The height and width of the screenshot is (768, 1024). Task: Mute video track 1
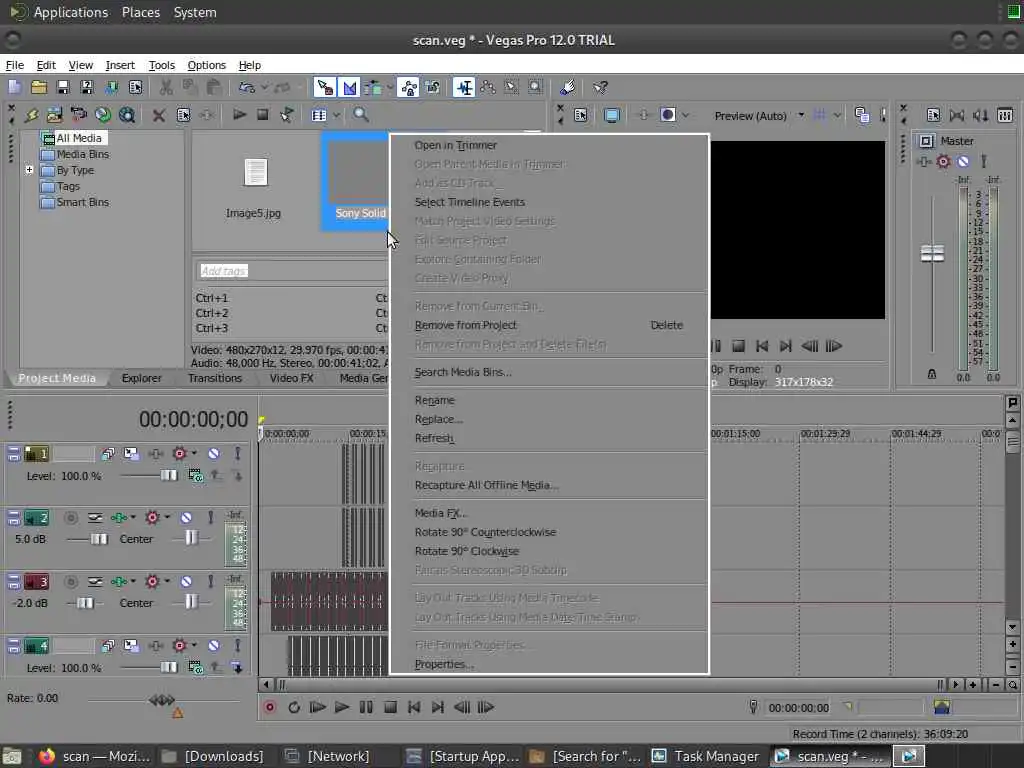click(214, 453)
